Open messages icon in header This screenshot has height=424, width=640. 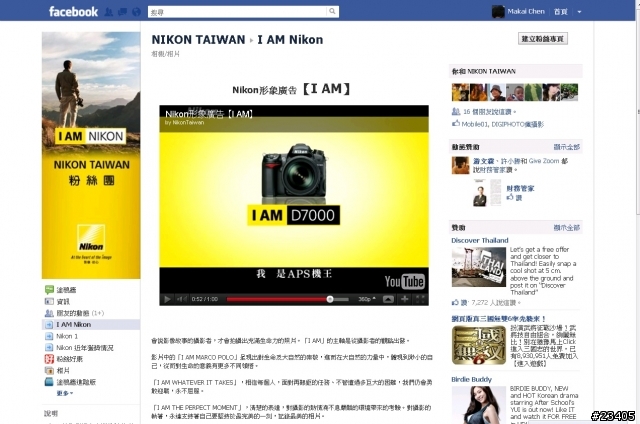(122, 12)
